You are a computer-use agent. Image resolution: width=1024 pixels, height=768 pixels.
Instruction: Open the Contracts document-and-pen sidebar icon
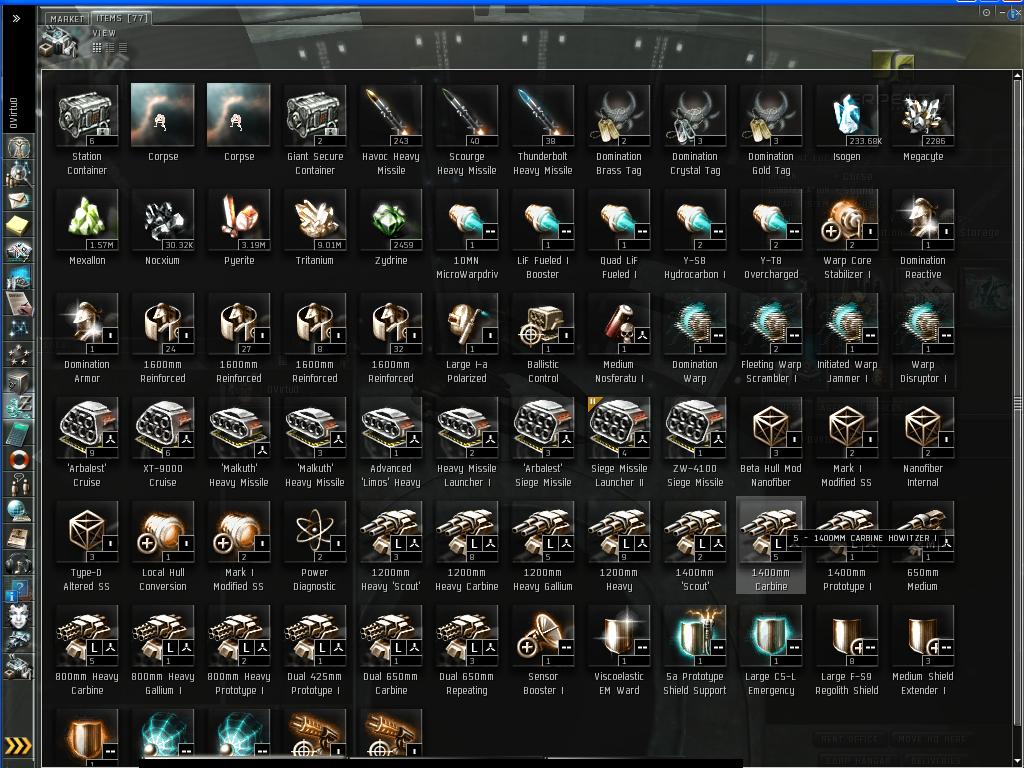[x=18, y=303]
